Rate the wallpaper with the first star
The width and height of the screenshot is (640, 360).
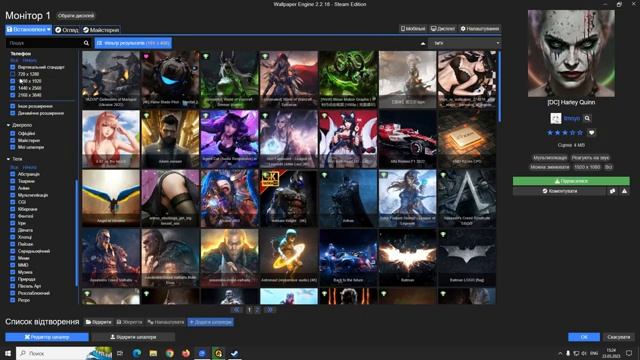click(x=550, y=133)
